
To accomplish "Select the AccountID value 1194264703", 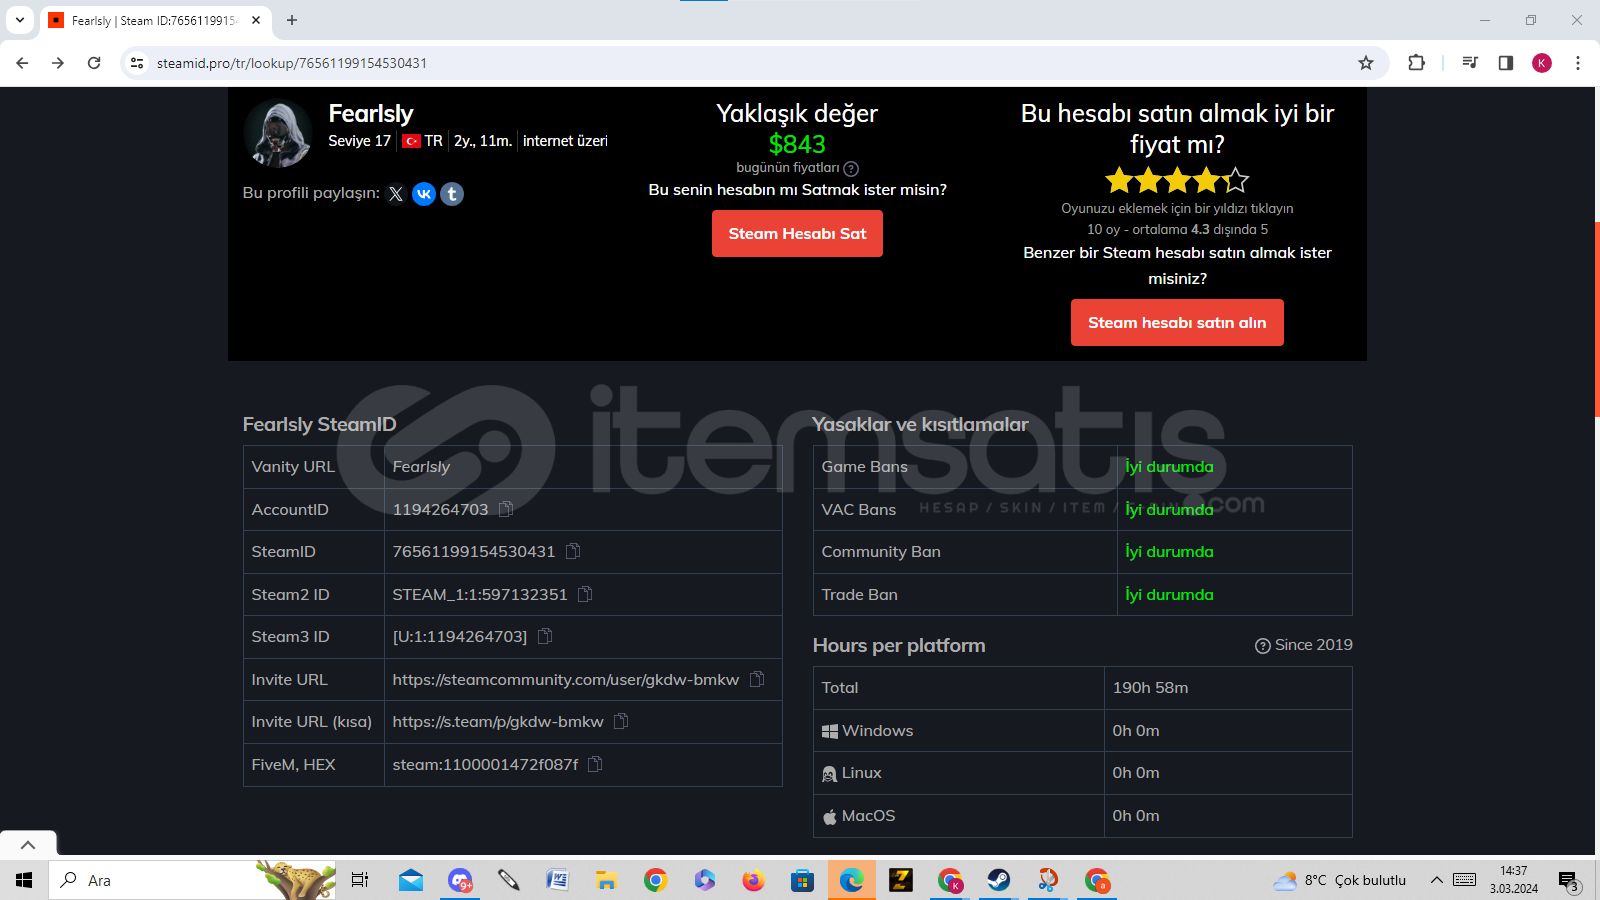I will 440,509.
